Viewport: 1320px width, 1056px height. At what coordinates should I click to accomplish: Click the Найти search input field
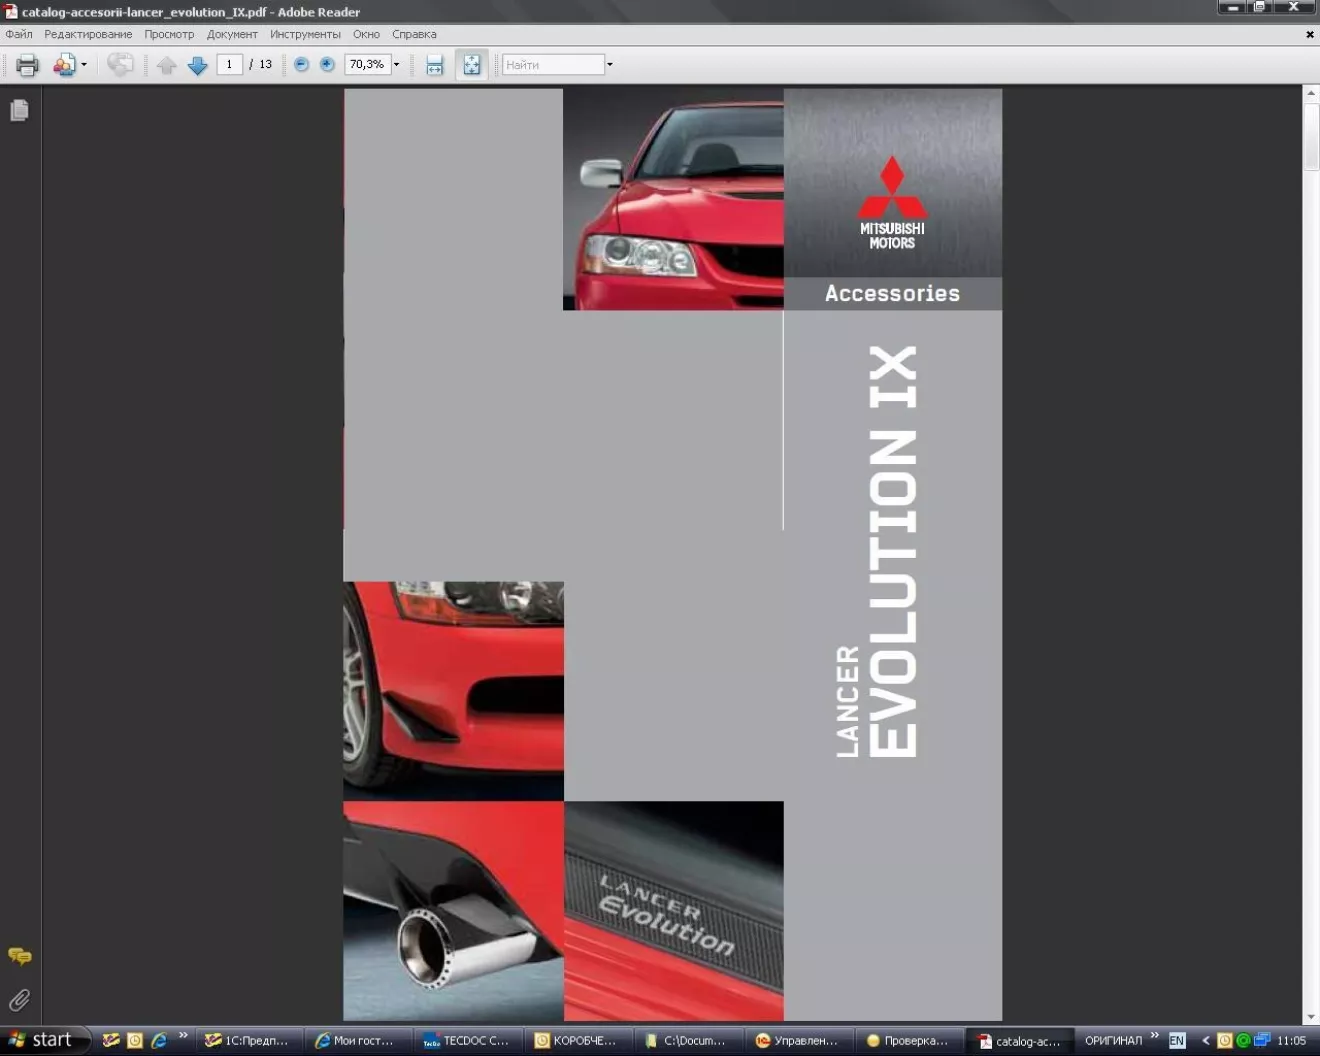[553, 65]
